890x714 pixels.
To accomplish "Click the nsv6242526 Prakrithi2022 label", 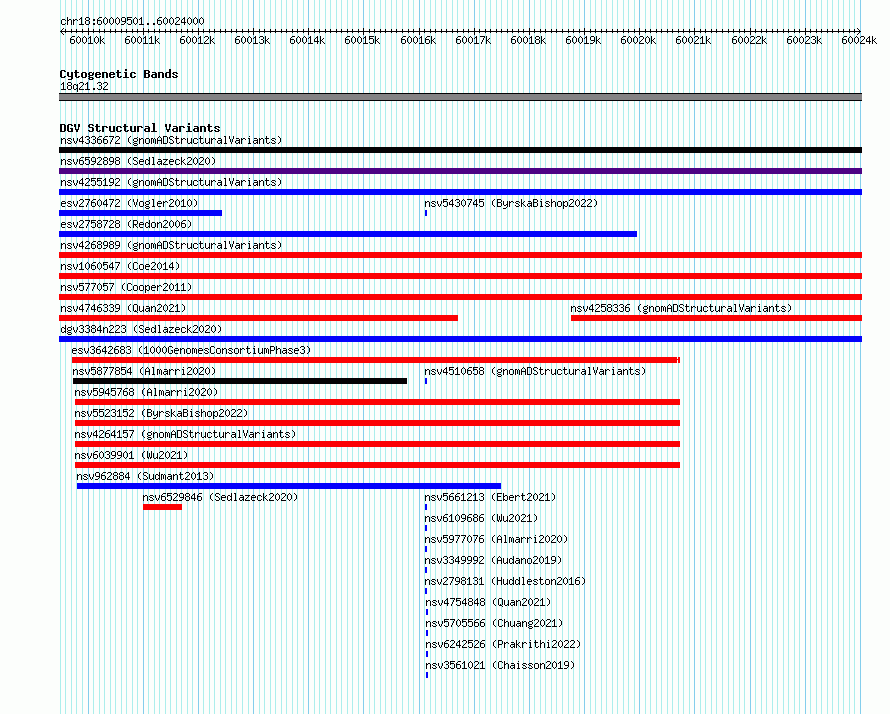I will (503, 644).
